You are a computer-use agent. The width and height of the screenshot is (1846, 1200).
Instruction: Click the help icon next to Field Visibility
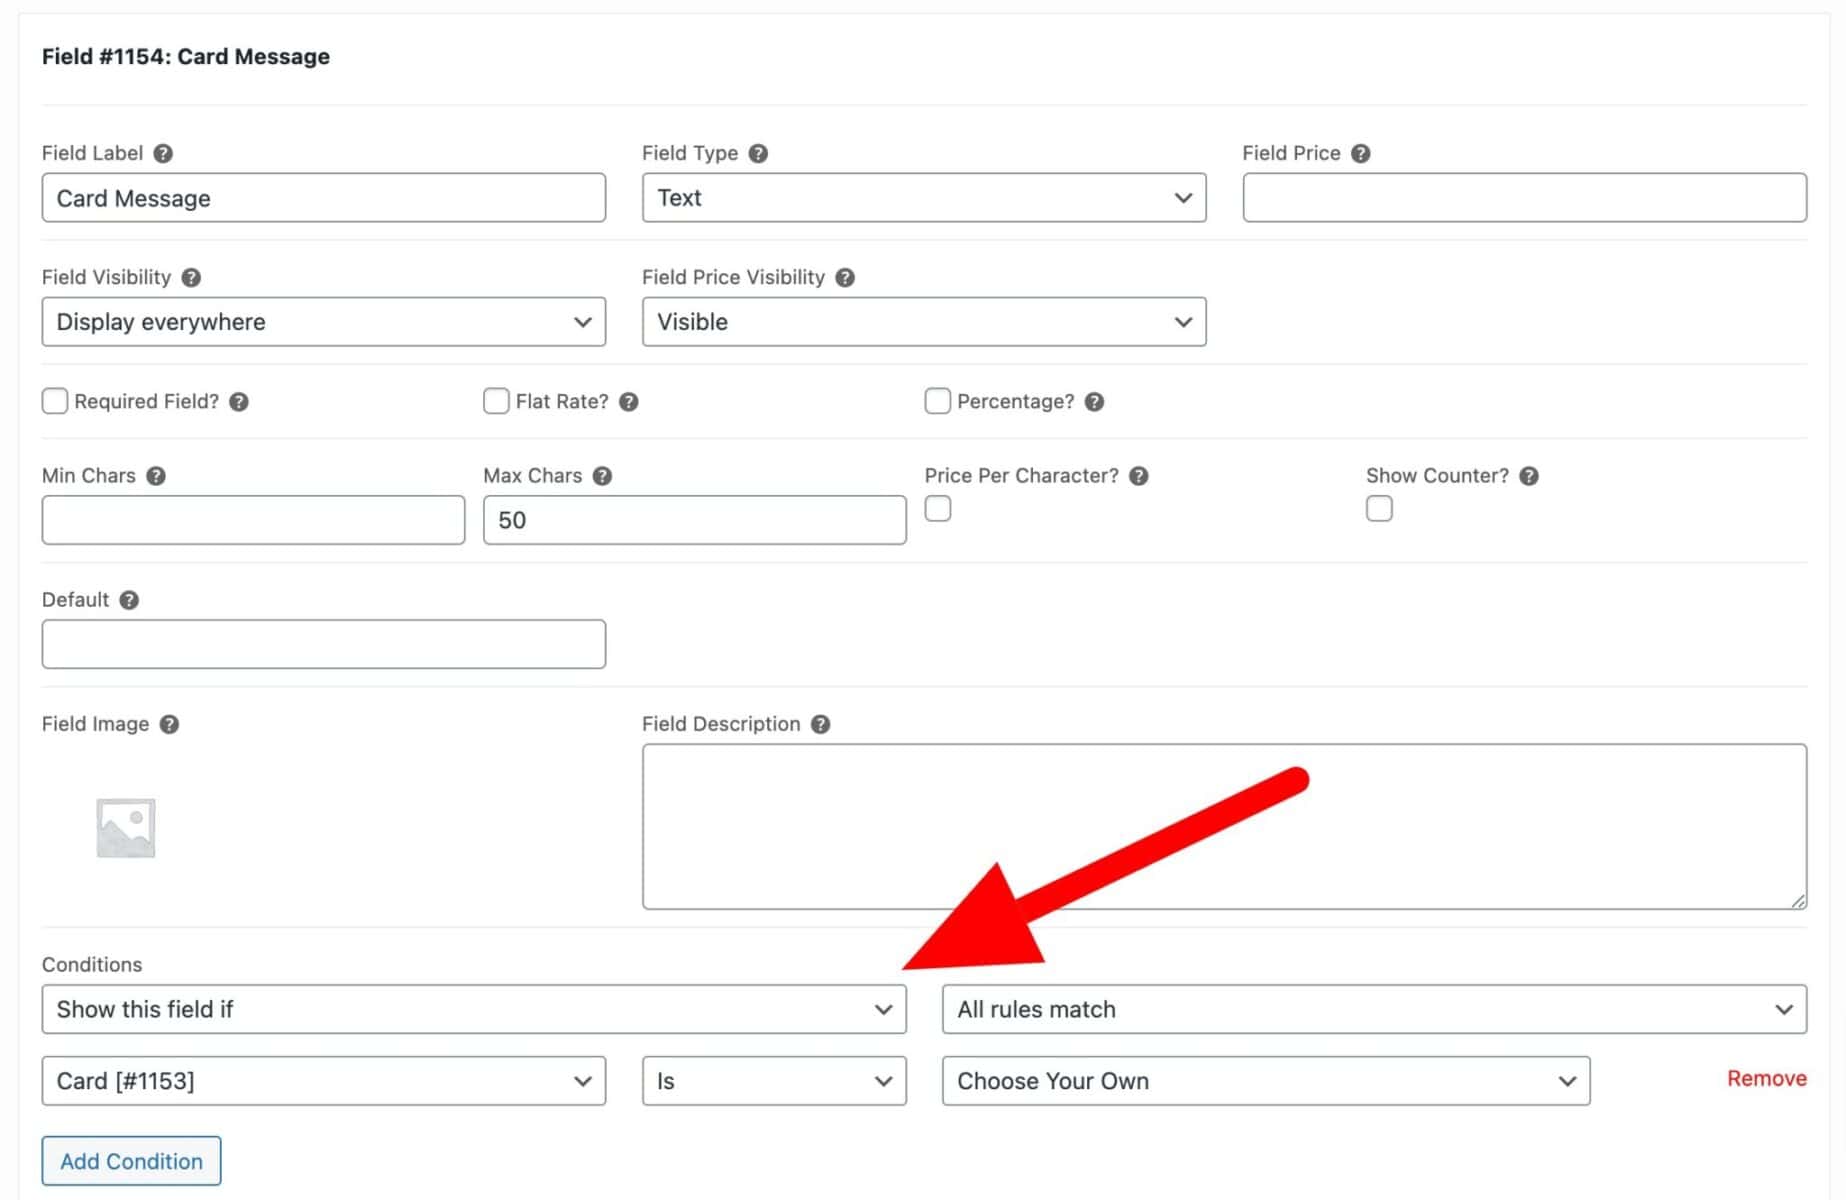point(191,277)
